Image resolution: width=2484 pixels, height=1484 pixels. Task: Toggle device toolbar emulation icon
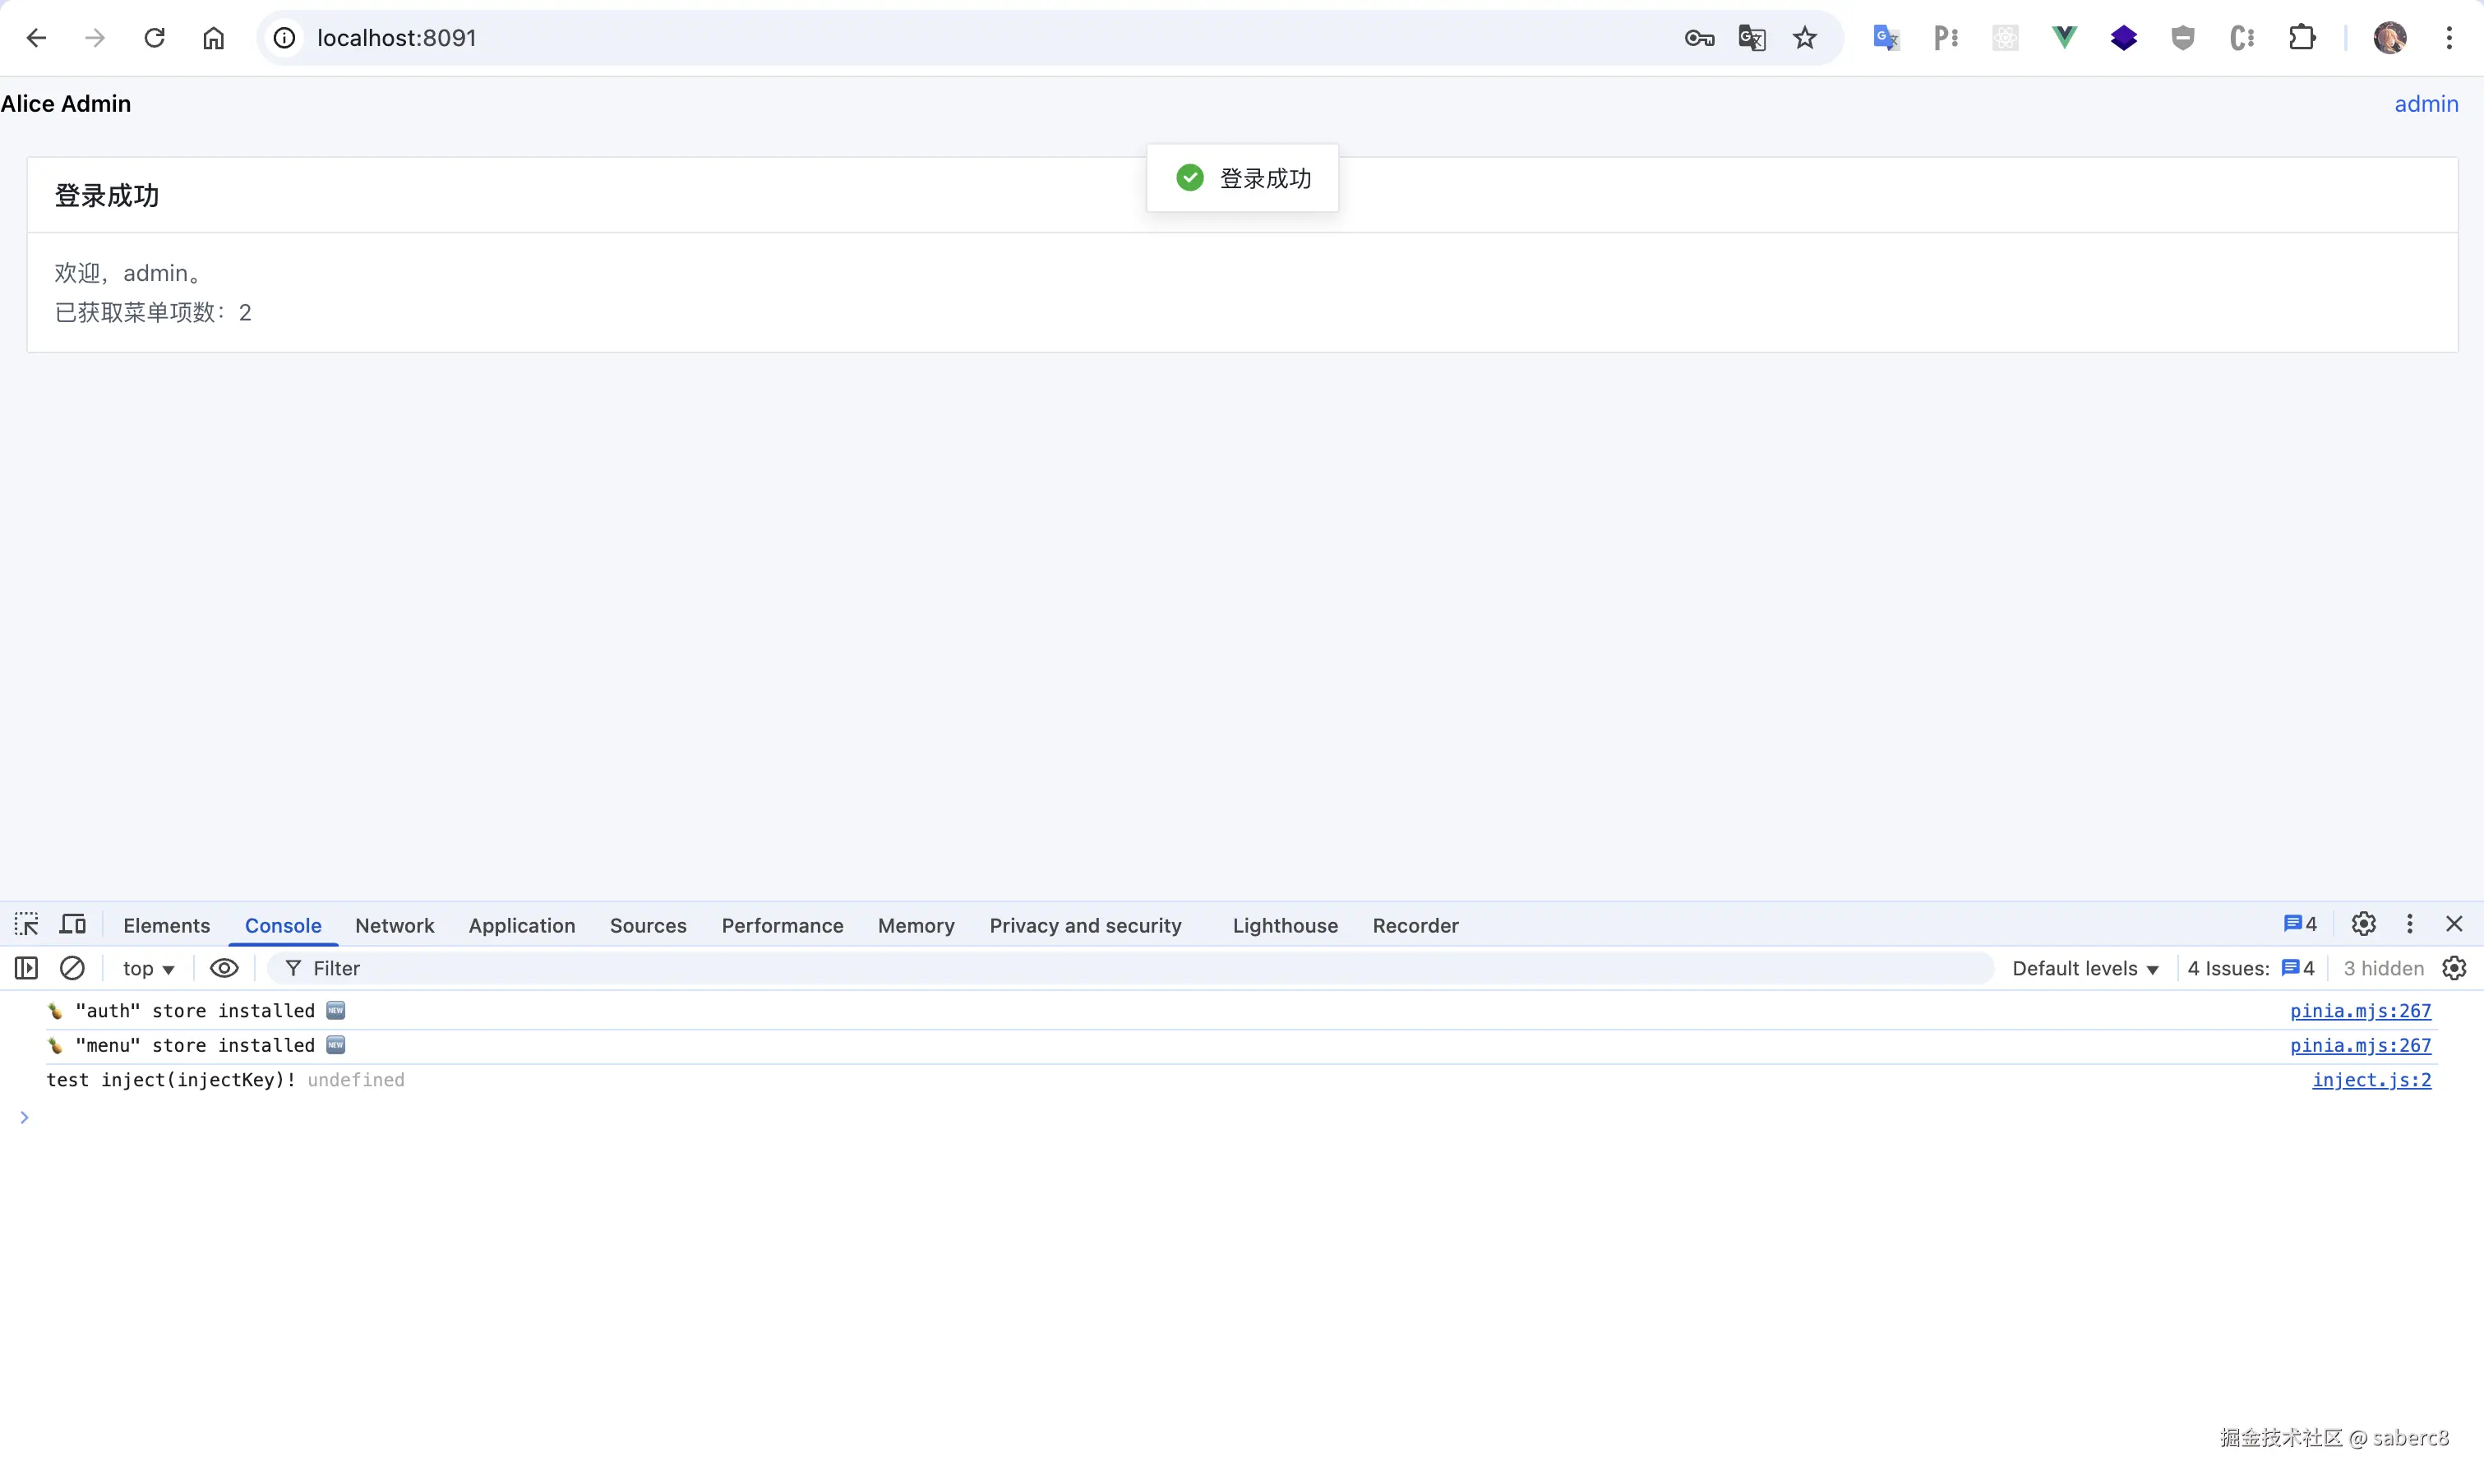(x=73, y=924)
